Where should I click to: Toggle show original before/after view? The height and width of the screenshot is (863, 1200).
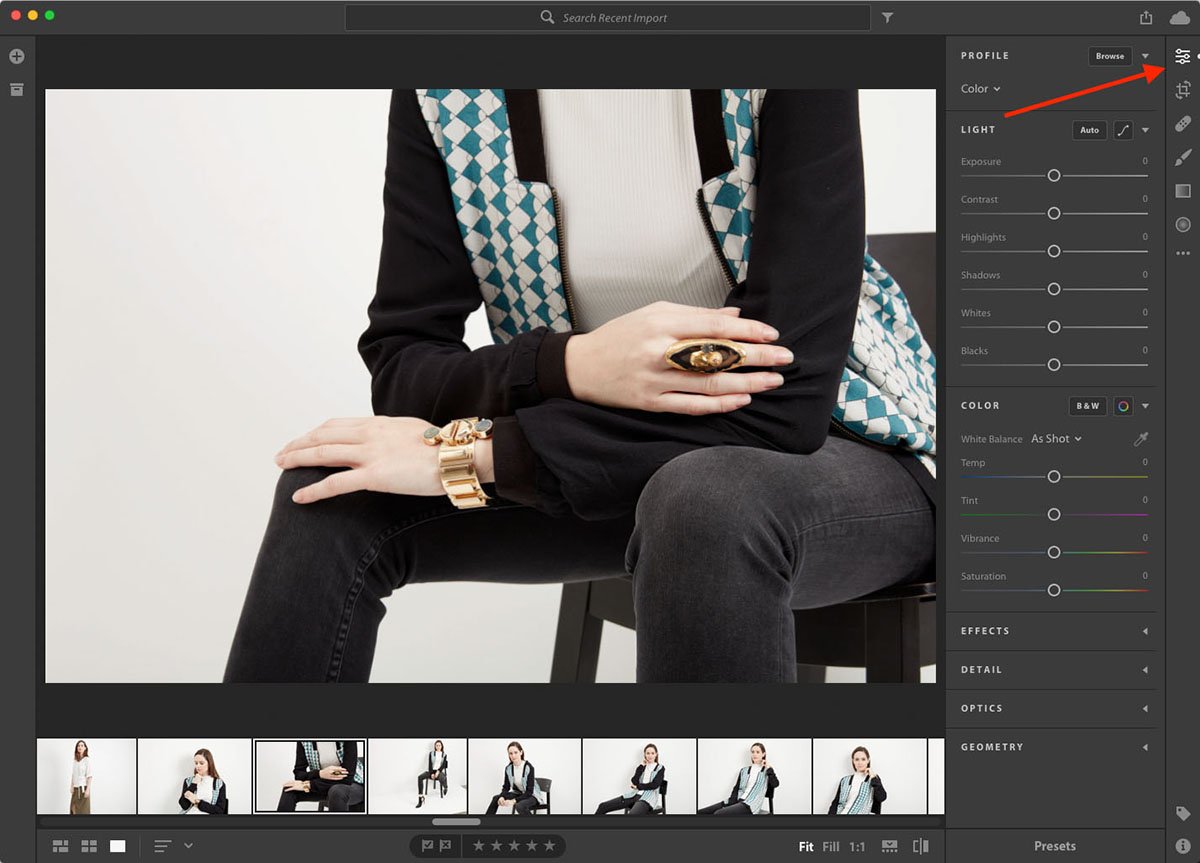[920, 846]
